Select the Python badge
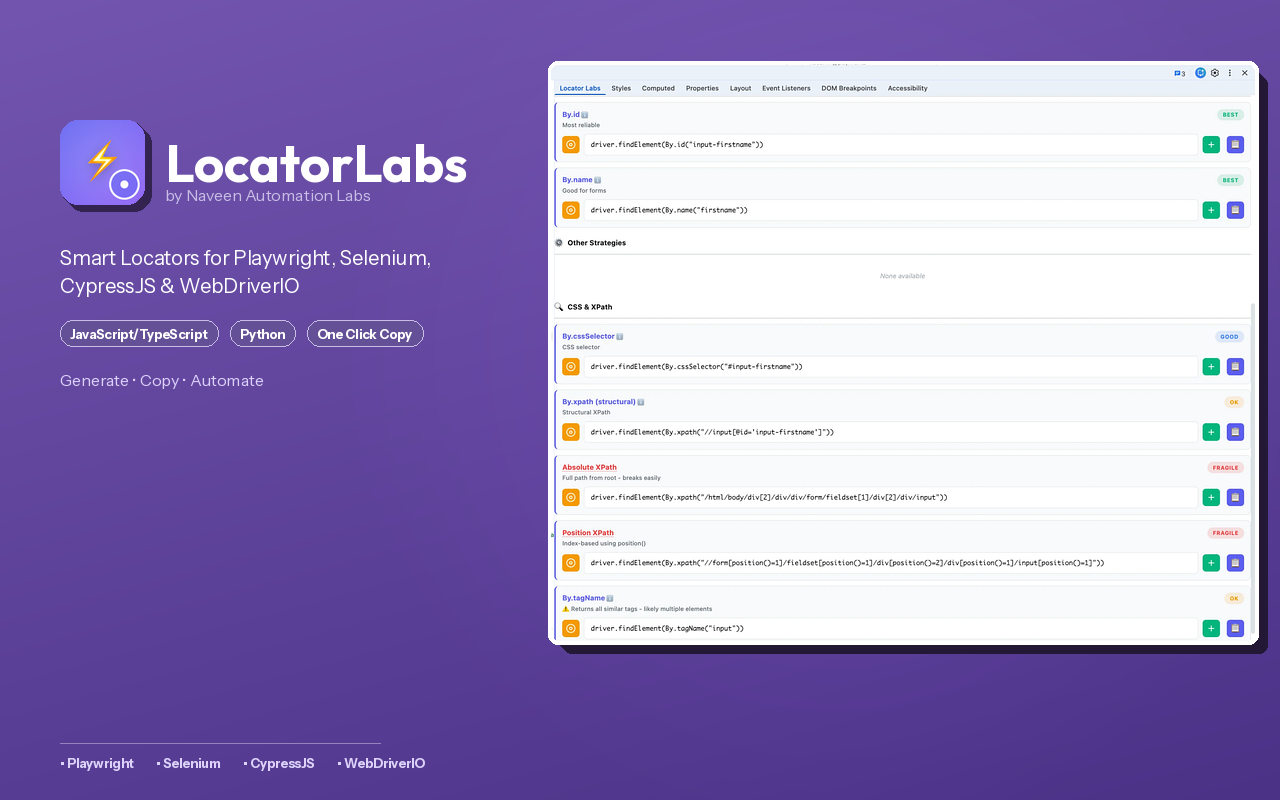This screenshot has width=1280, height=800. [x=262, y=334]
